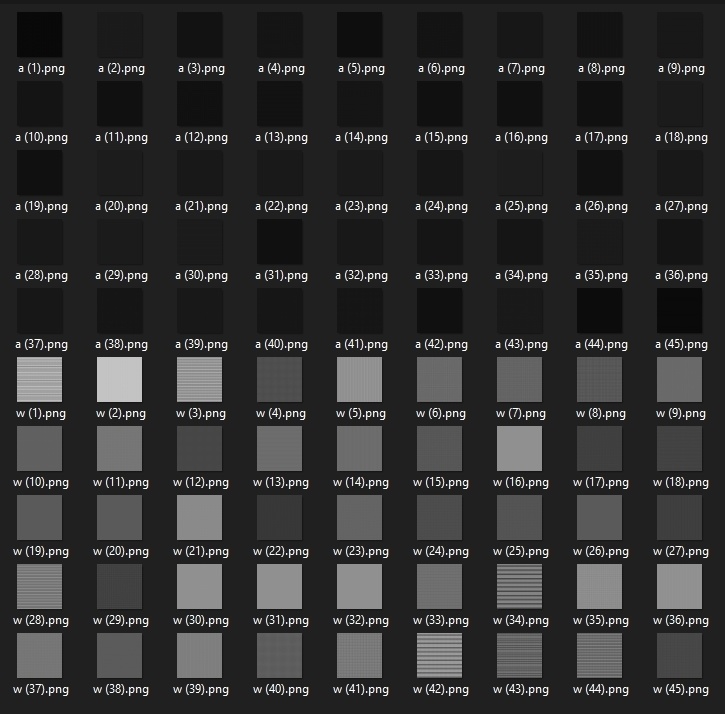725x714 pixels.
Task: Click the striped w (42).png thumbnail
Action: click(439, 655)
